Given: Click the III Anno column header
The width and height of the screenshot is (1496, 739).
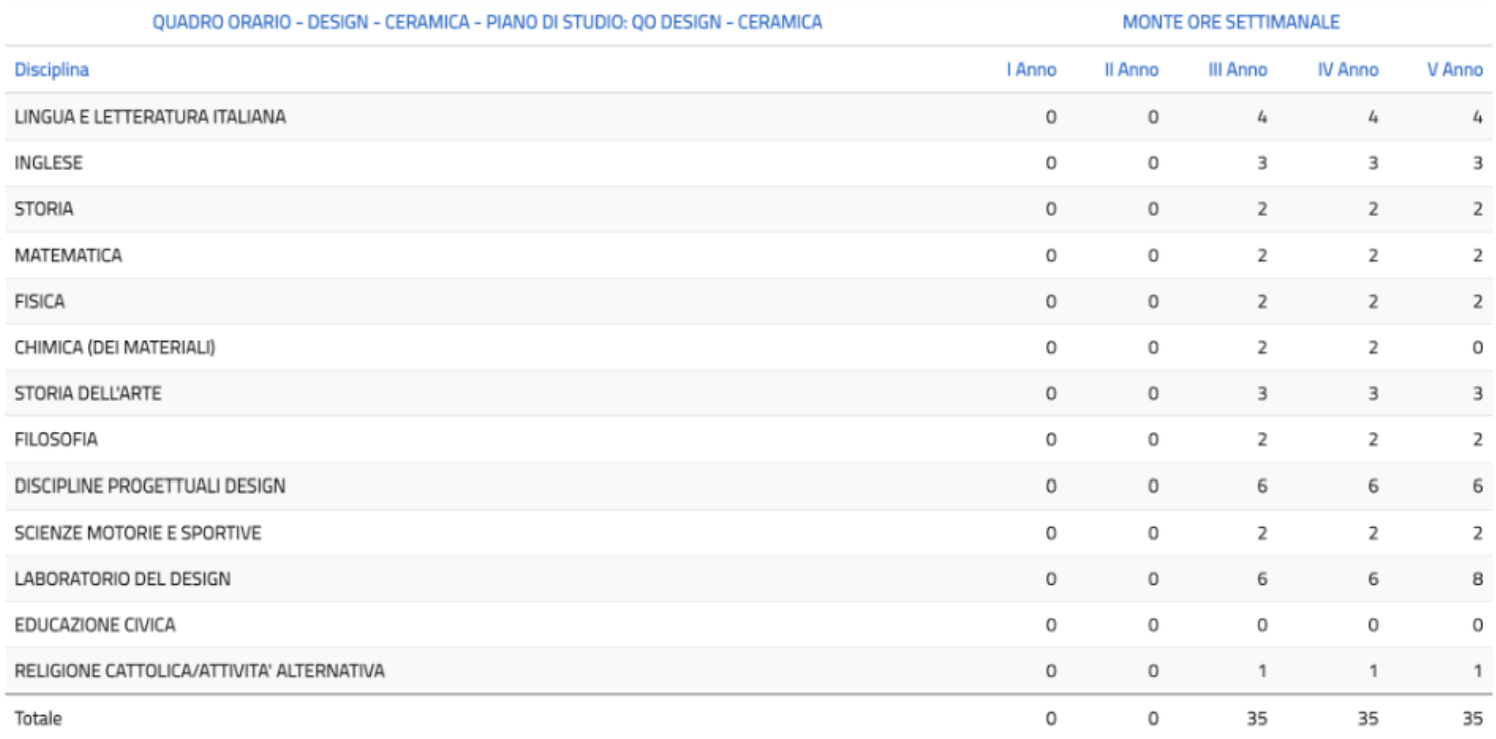Looking at the screenshot, I should pyautogui.click(x=1237, y=70).
